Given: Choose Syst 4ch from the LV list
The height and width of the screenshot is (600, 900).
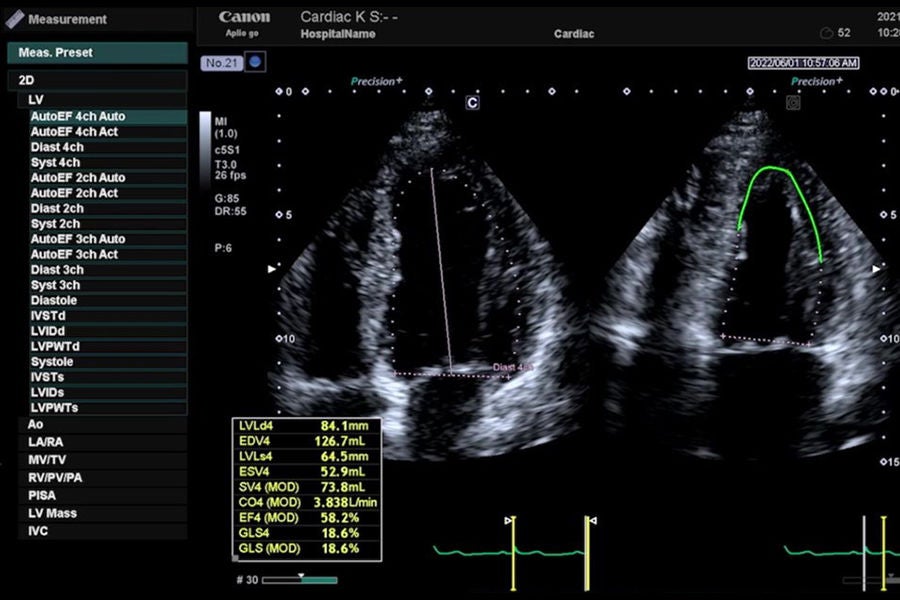Looking at the screenshot, I should [x=108, y=163].
